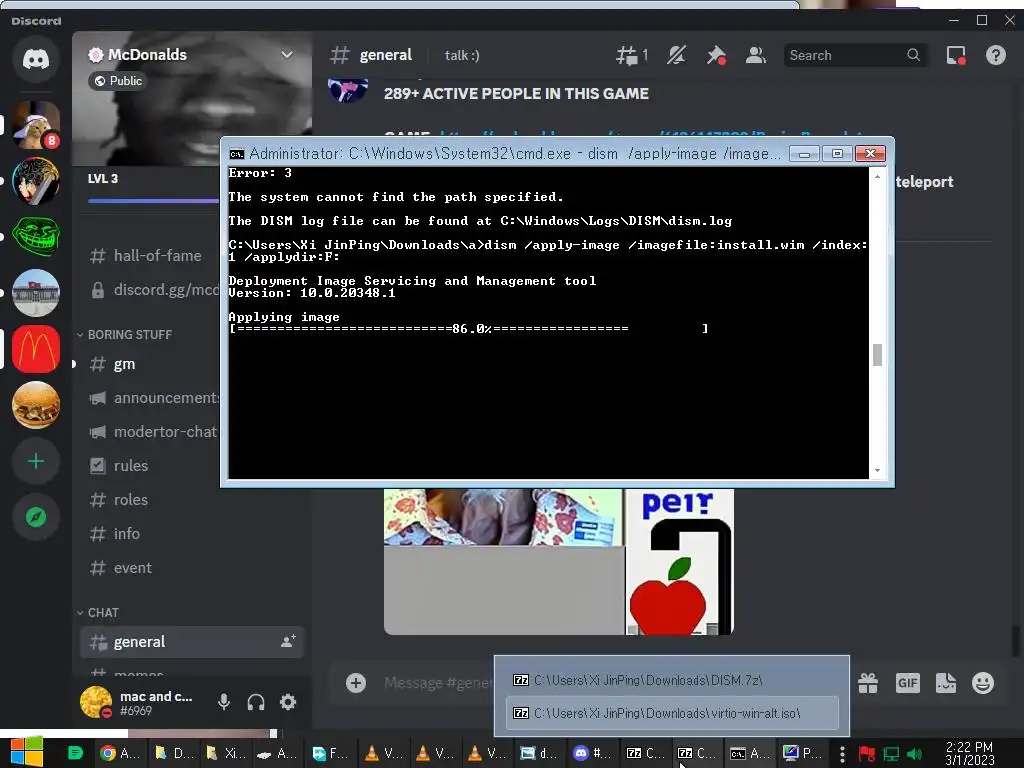Add a server with the plus icon
The width and height of the screenshot is (1024, 768).
coord(36,461)
